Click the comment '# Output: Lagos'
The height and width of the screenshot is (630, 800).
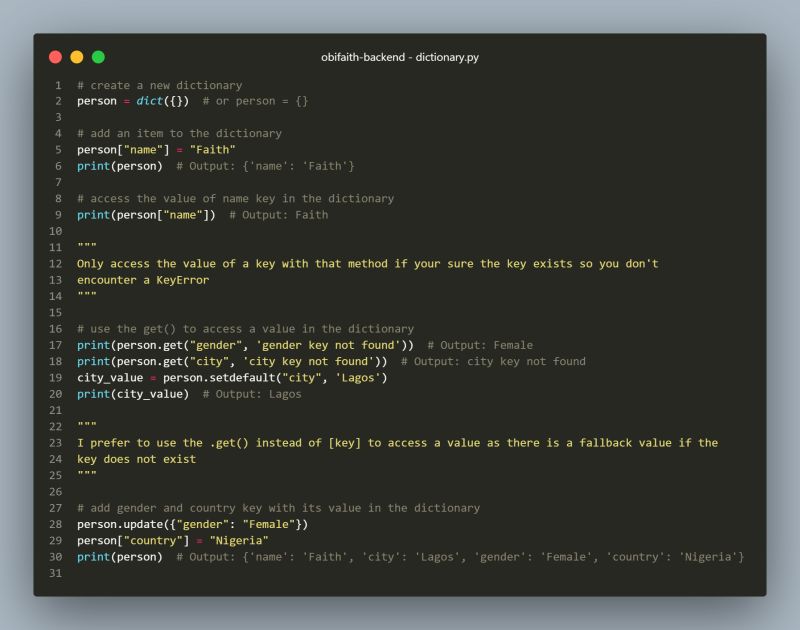(x=252, y=394)
